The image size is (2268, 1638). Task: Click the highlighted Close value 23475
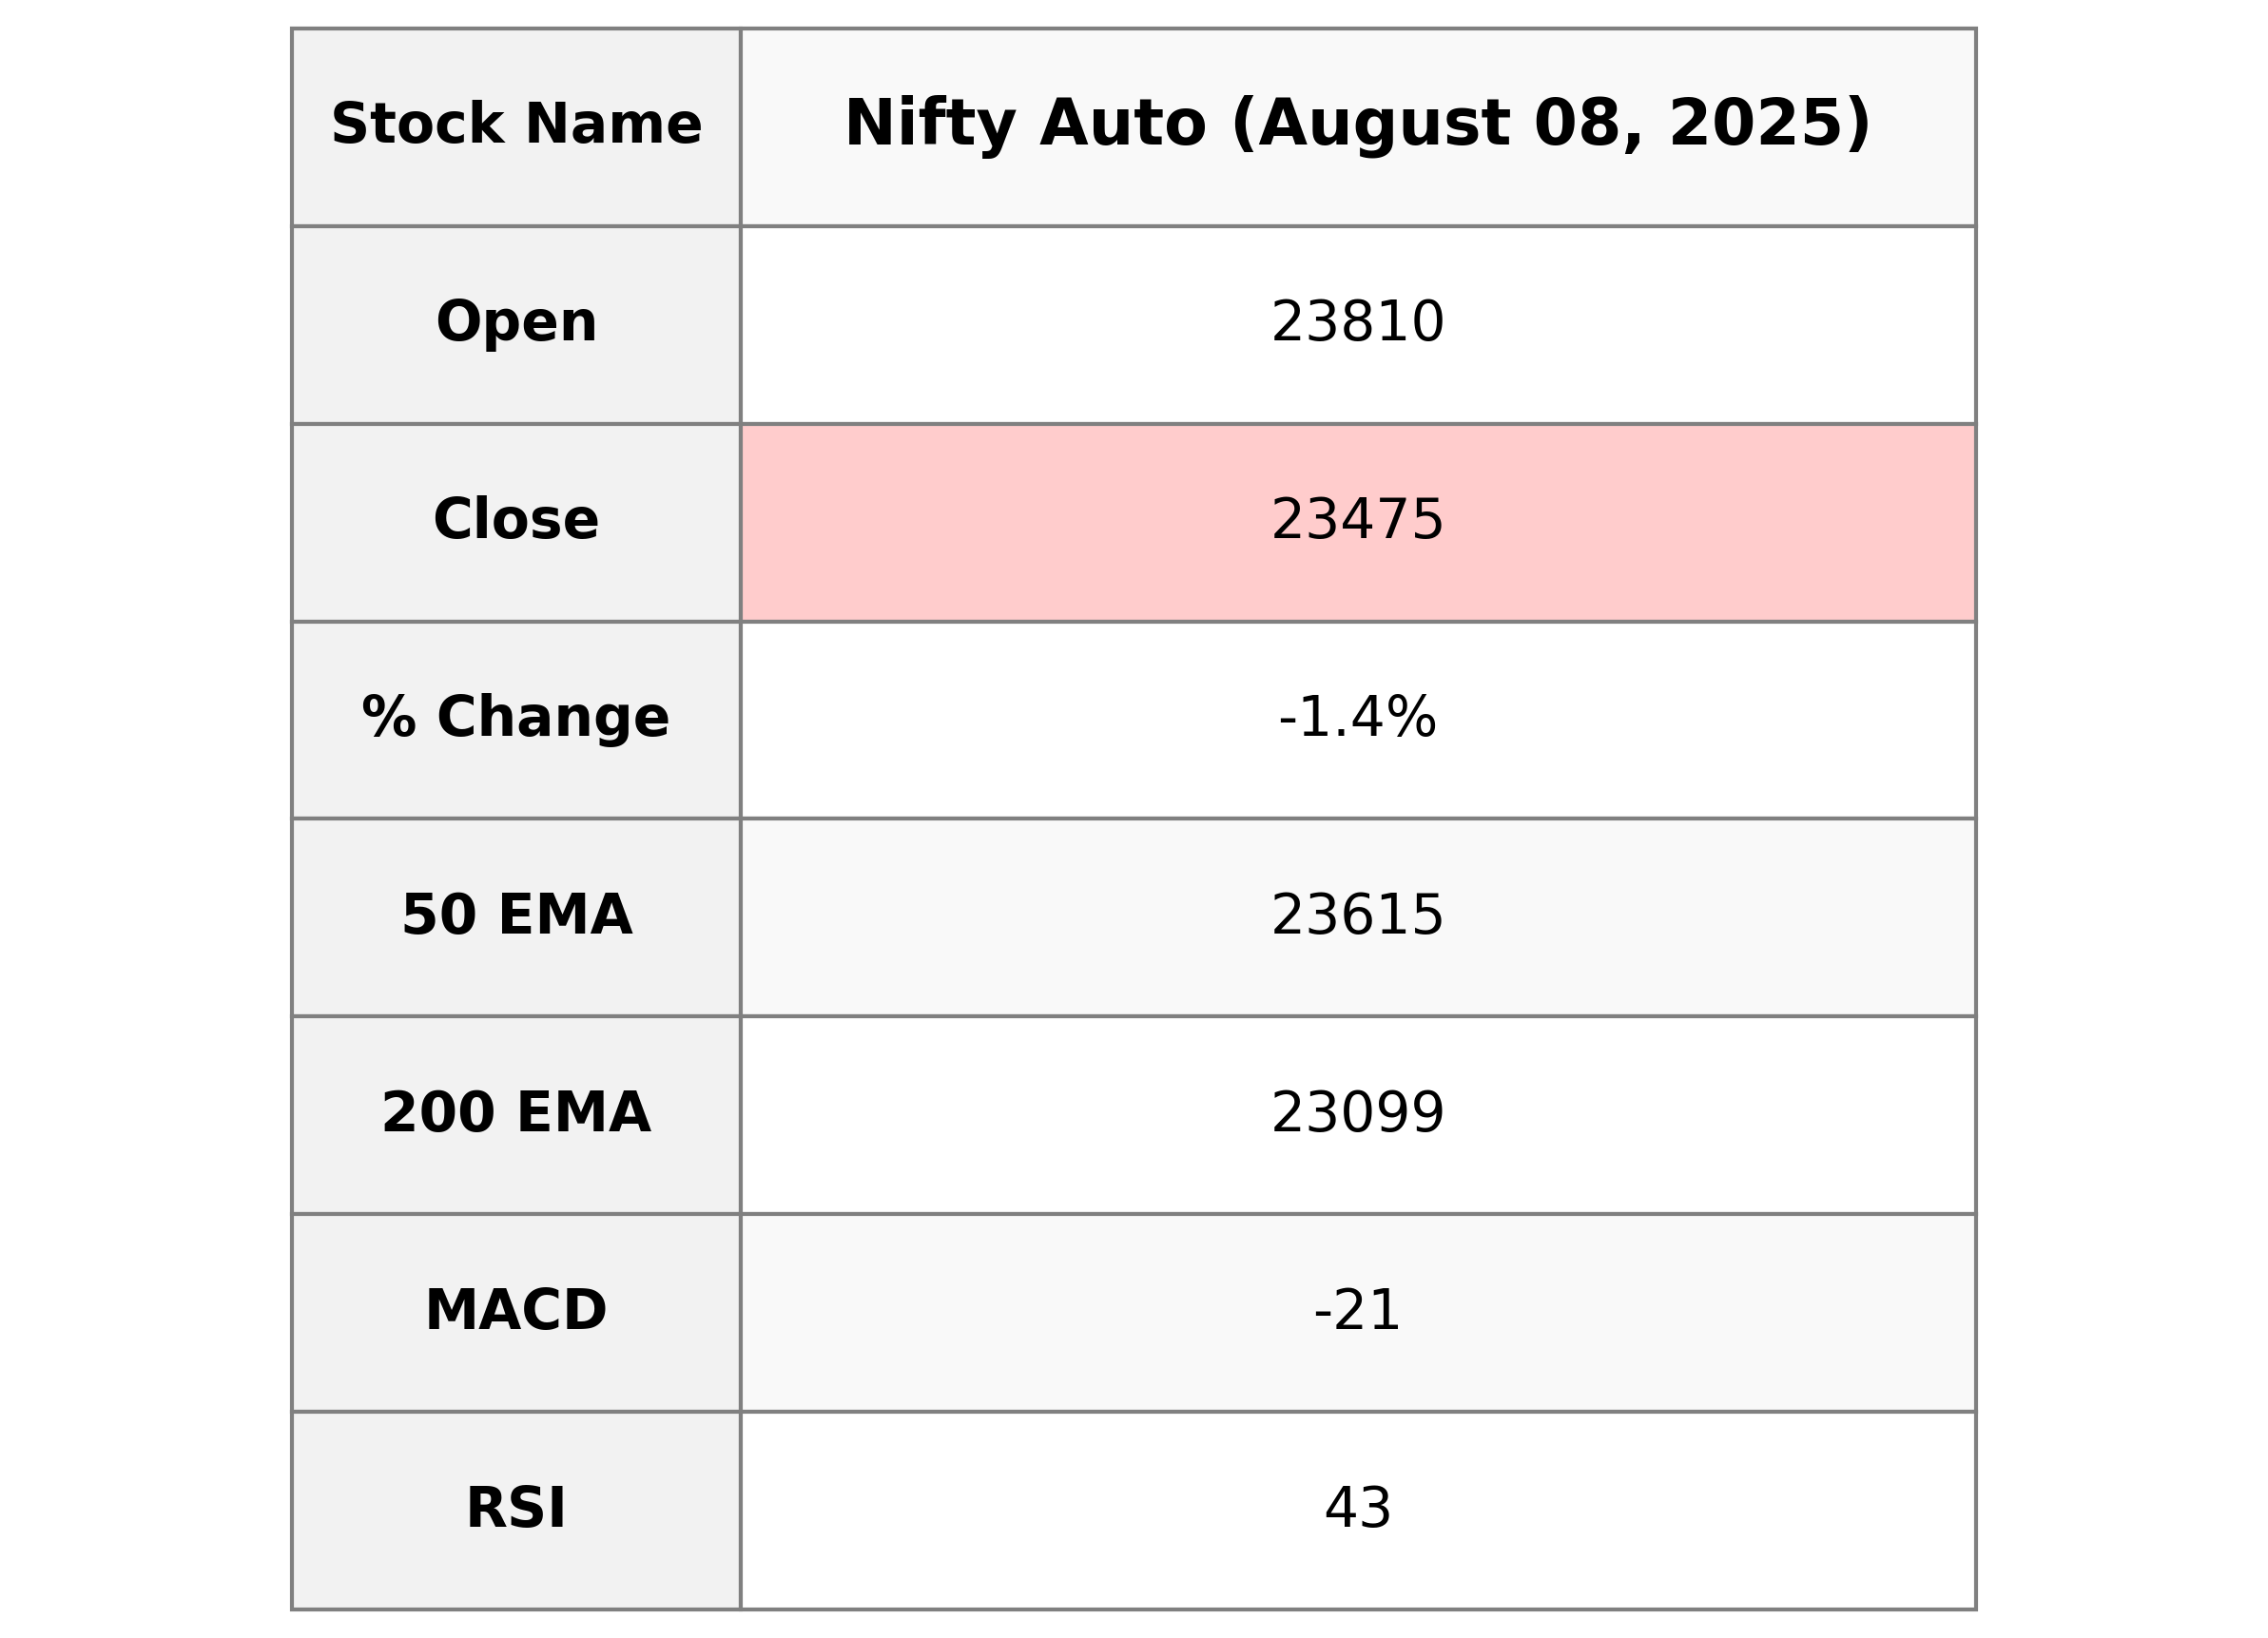[1357, 521]
